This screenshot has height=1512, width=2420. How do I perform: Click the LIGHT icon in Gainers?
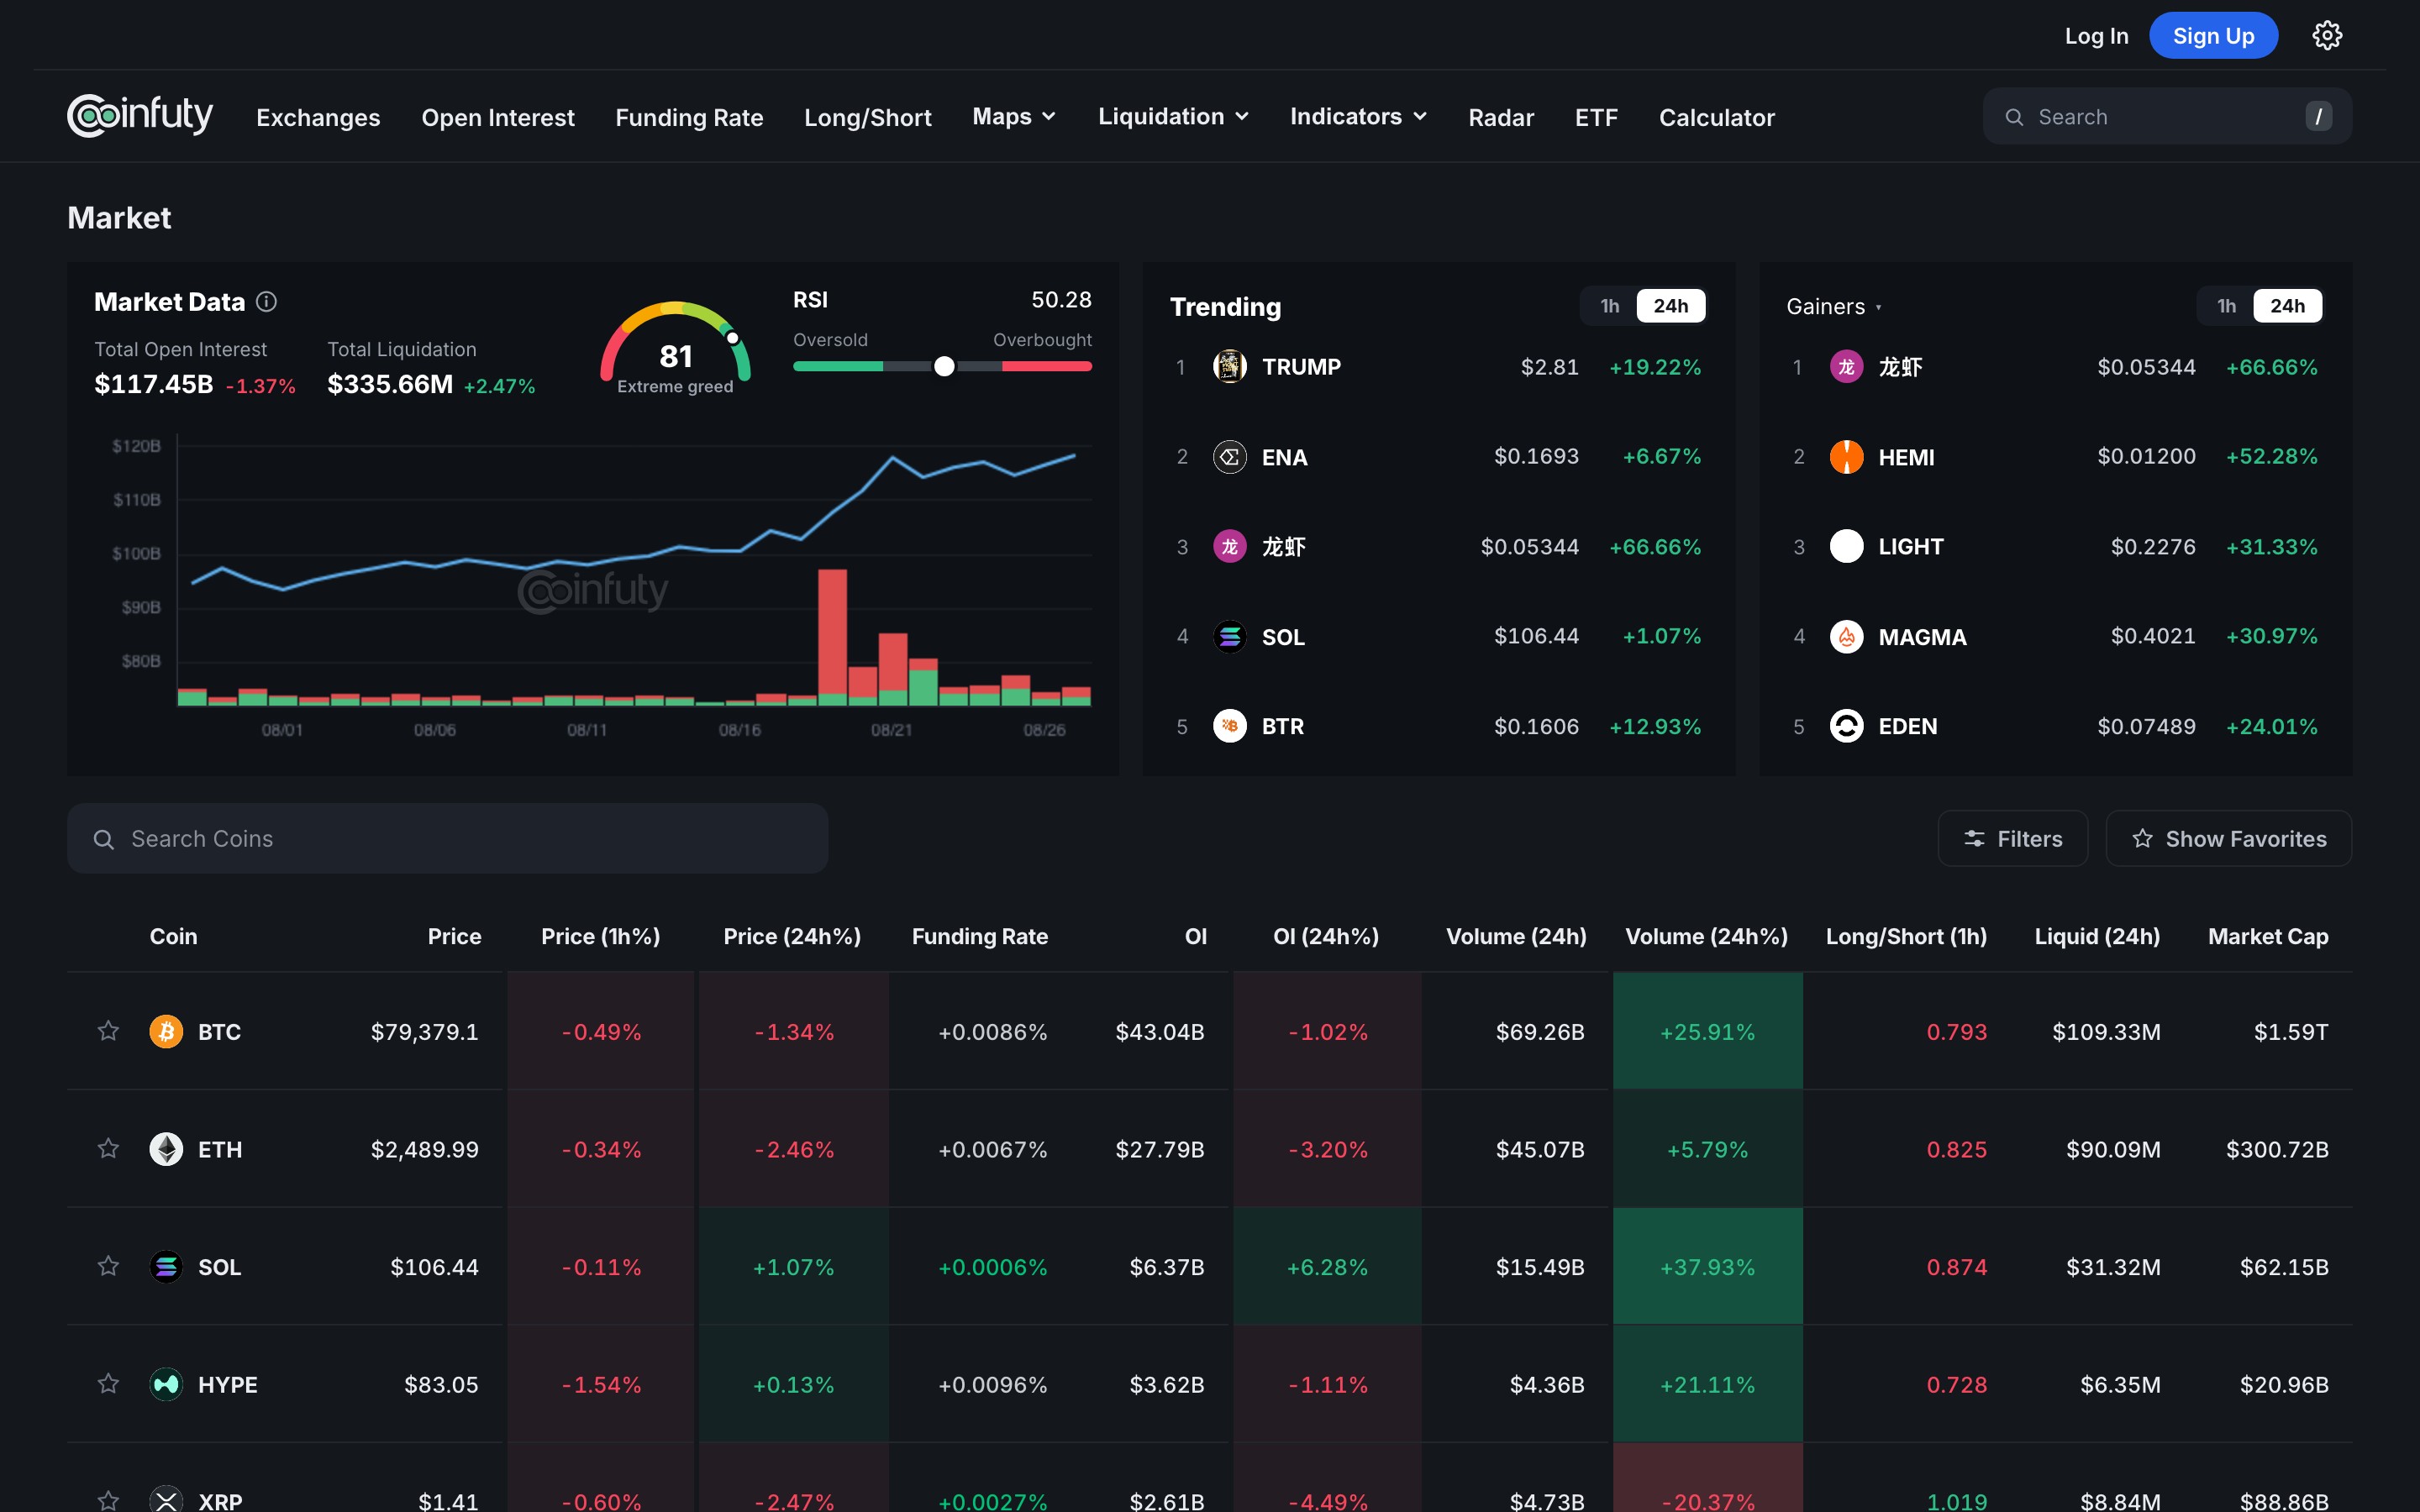click(1846, 546)
